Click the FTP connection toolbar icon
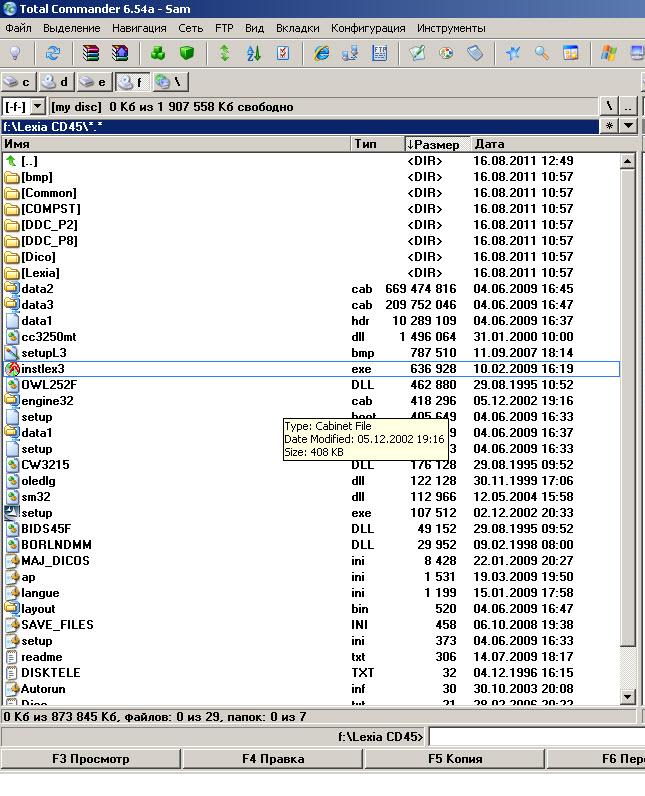 point(380,53)
